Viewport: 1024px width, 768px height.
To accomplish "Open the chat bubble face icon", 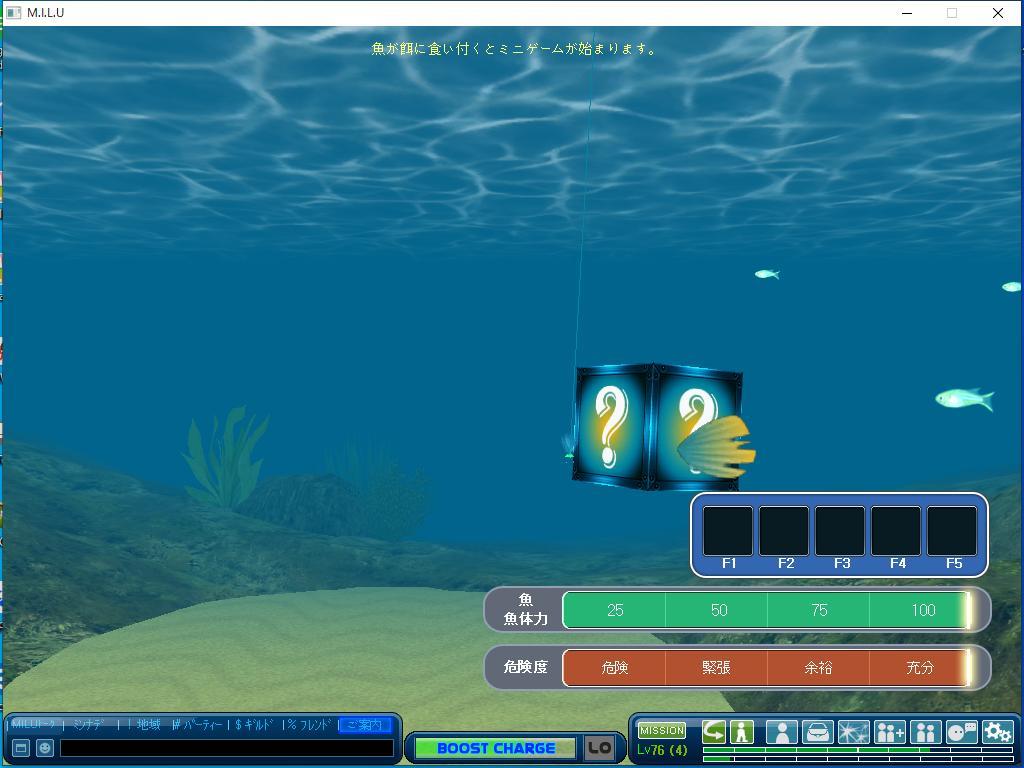I will [961, 732].
